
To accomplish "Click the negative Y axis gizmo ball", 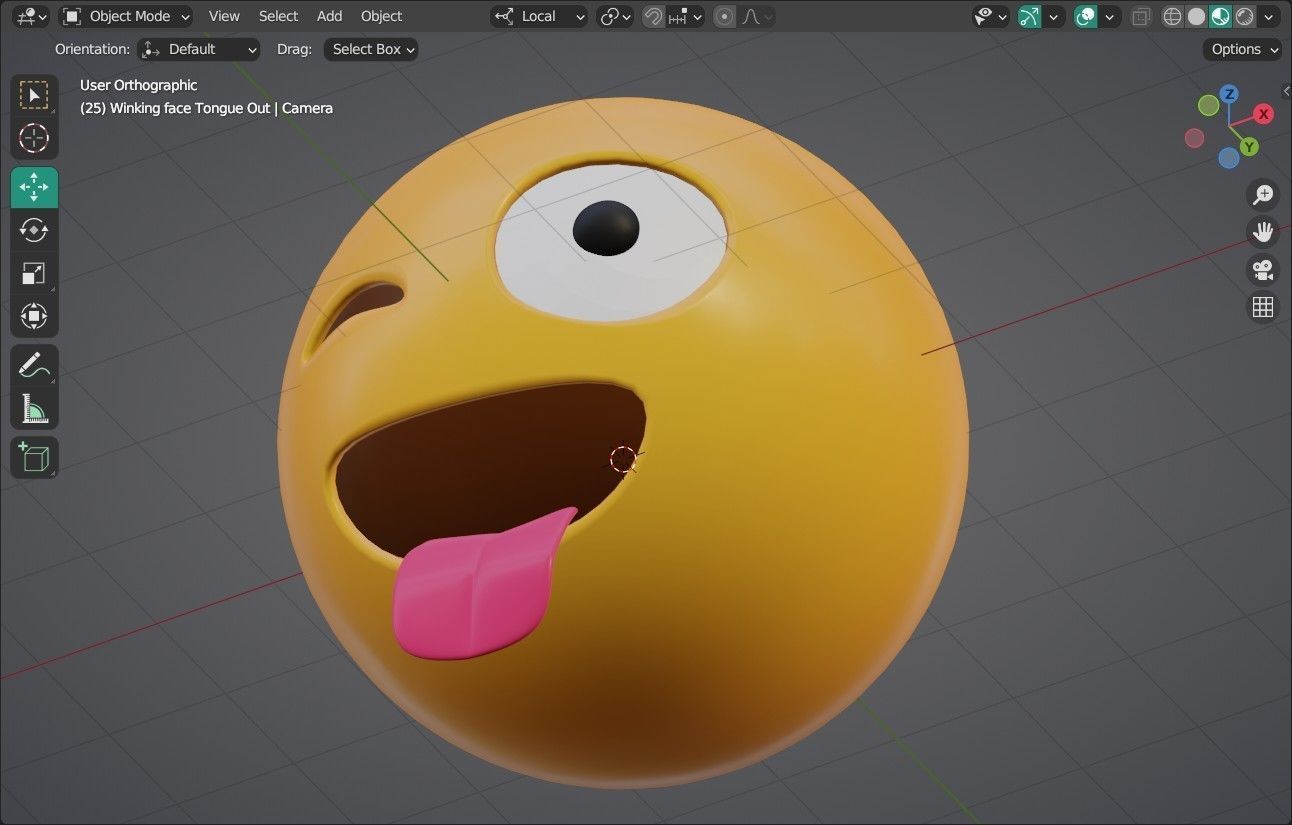I will coord(1209,105).
